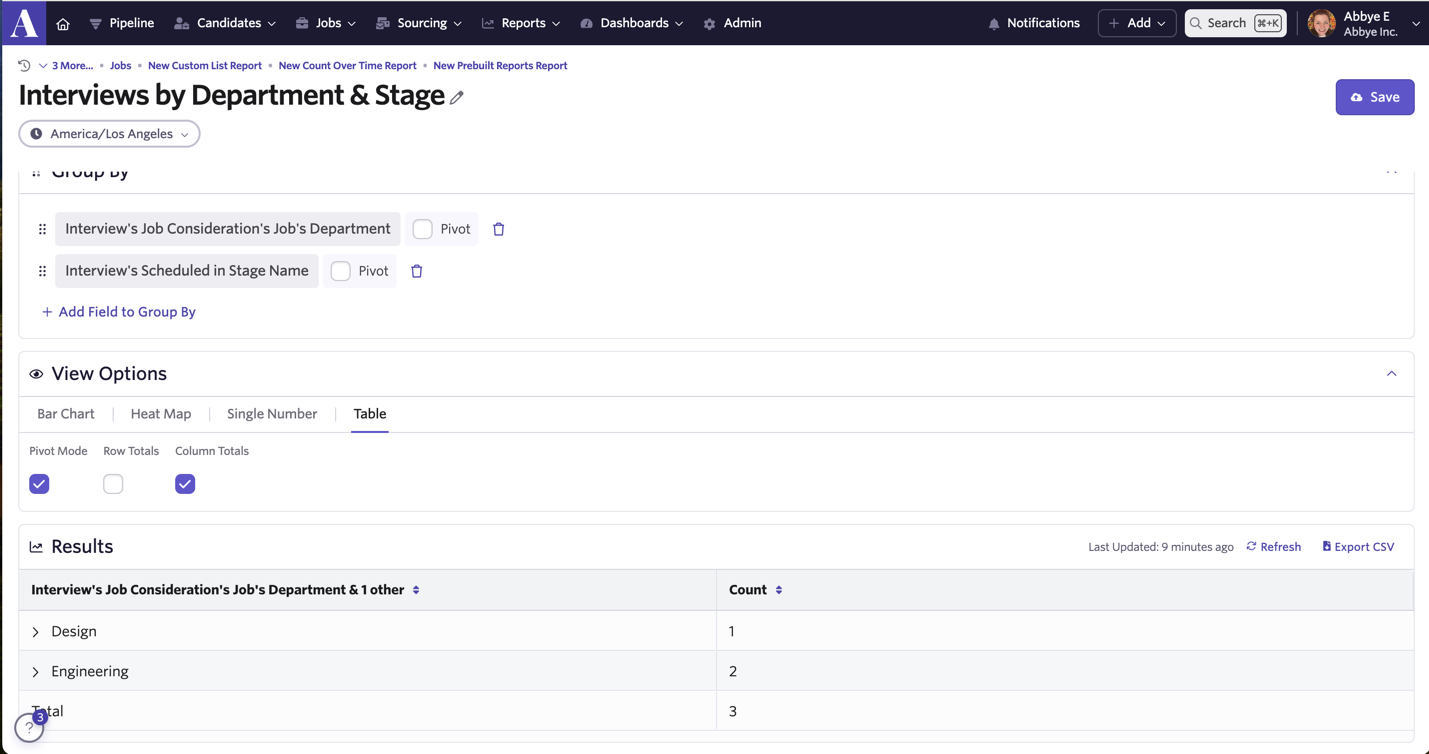Screen dimensions: 1429x754
Task: Enable the Row Totals checkbox
Action: pos(113,484)
